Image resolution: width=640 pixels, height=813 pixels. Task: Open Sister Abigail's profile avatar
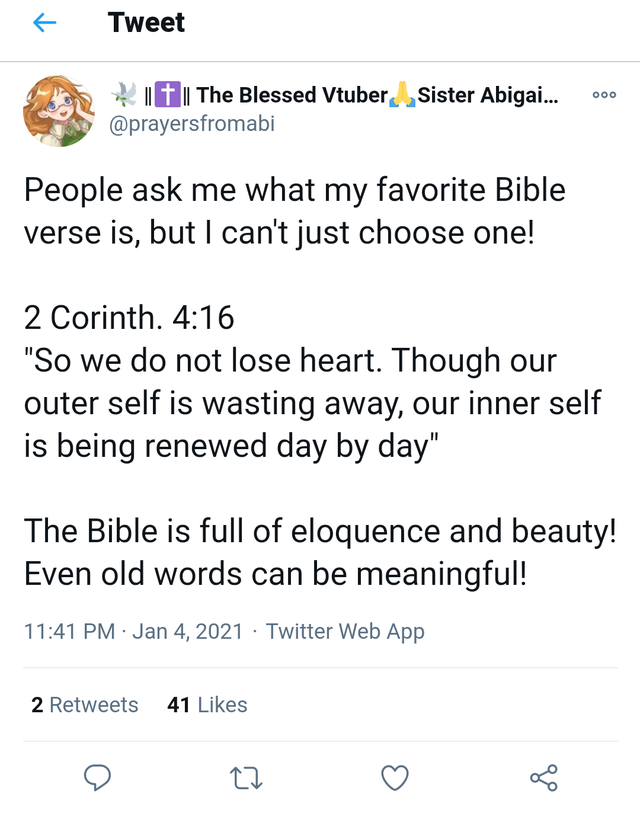59,110
